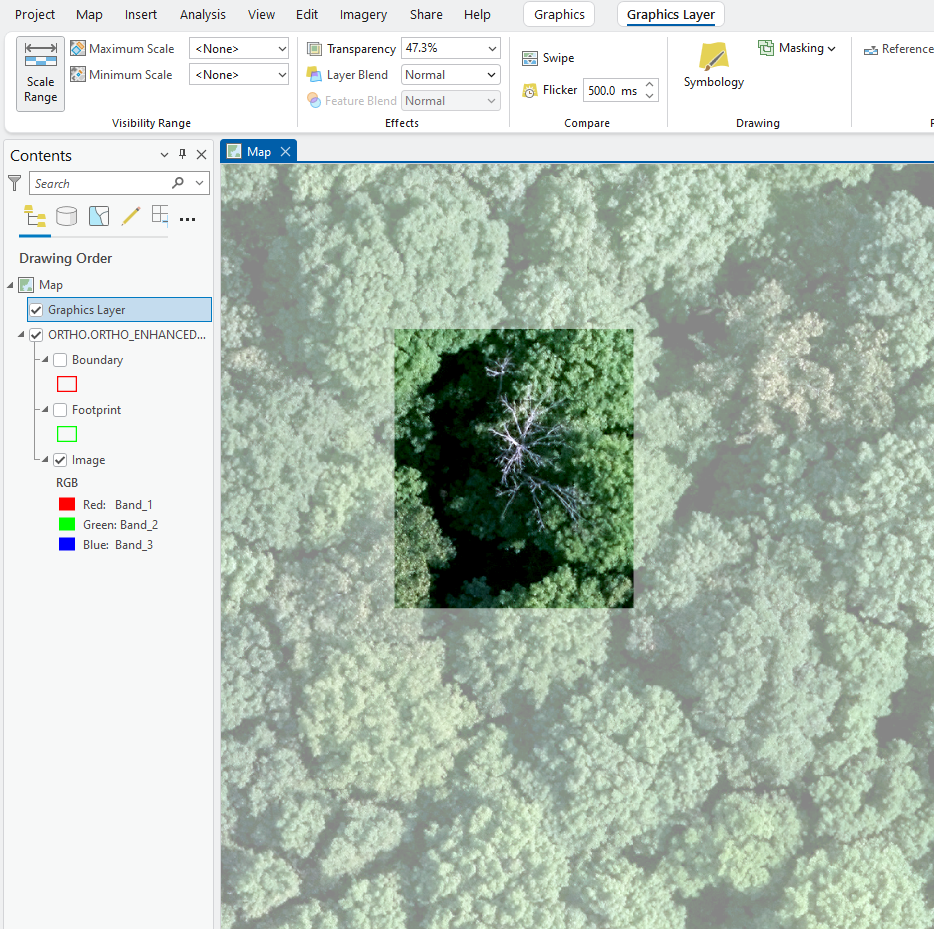The height and width of the screenshot is (929, 934).
Task: Collapse the Map tree node
Action: coord(10,285)
